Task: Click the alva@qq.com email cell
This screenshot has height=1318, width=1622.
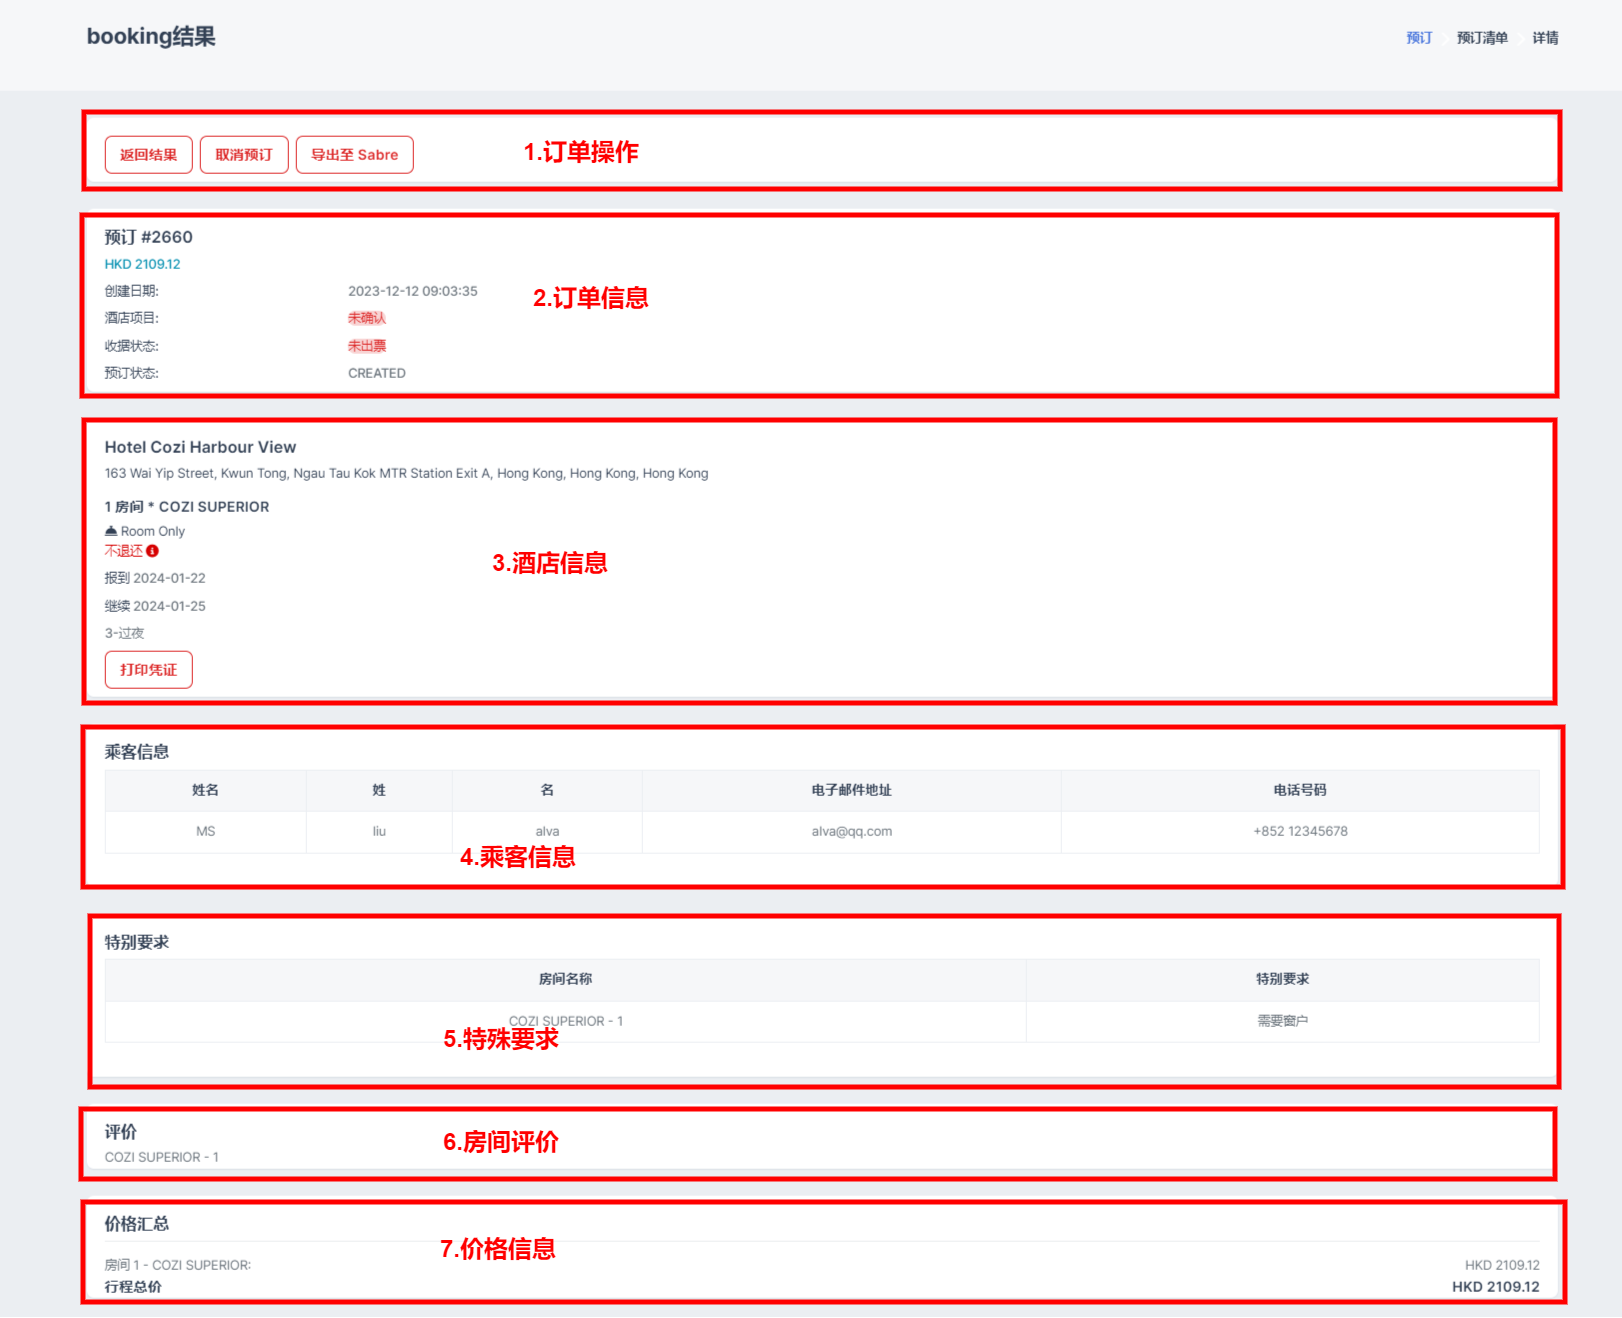Action: click(851, 831)
